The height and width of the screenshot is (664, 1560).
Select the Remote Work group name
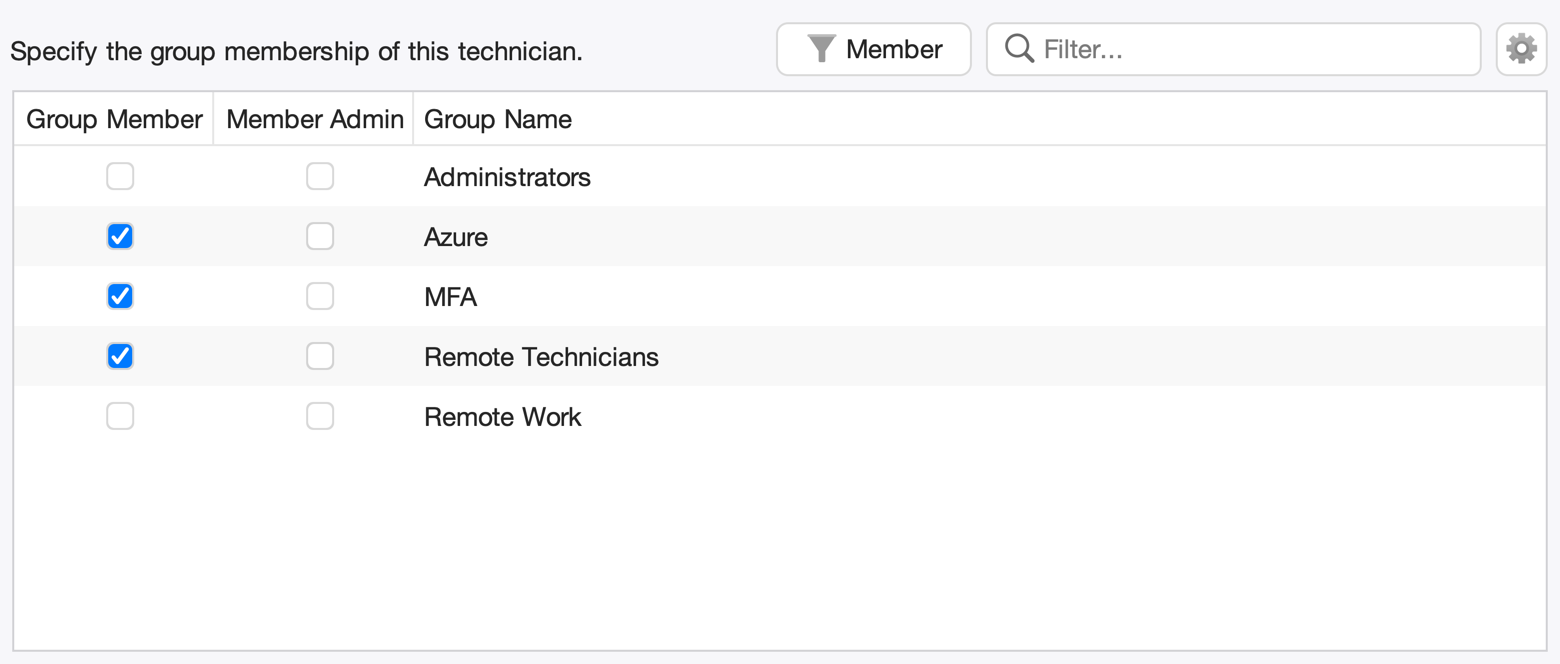(x=502, y=417)
